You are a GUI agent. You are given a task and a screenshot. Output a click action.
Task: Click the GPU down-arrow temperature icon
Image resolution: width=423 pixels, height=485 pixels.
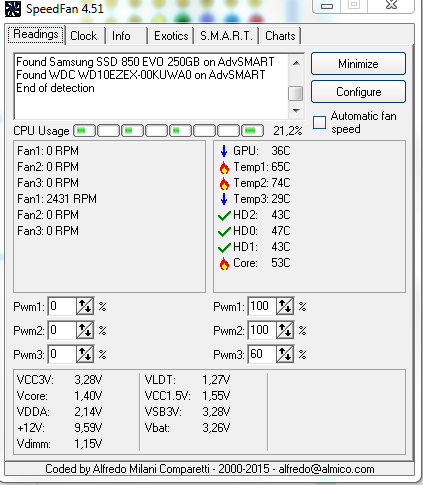tap(224, 151)
